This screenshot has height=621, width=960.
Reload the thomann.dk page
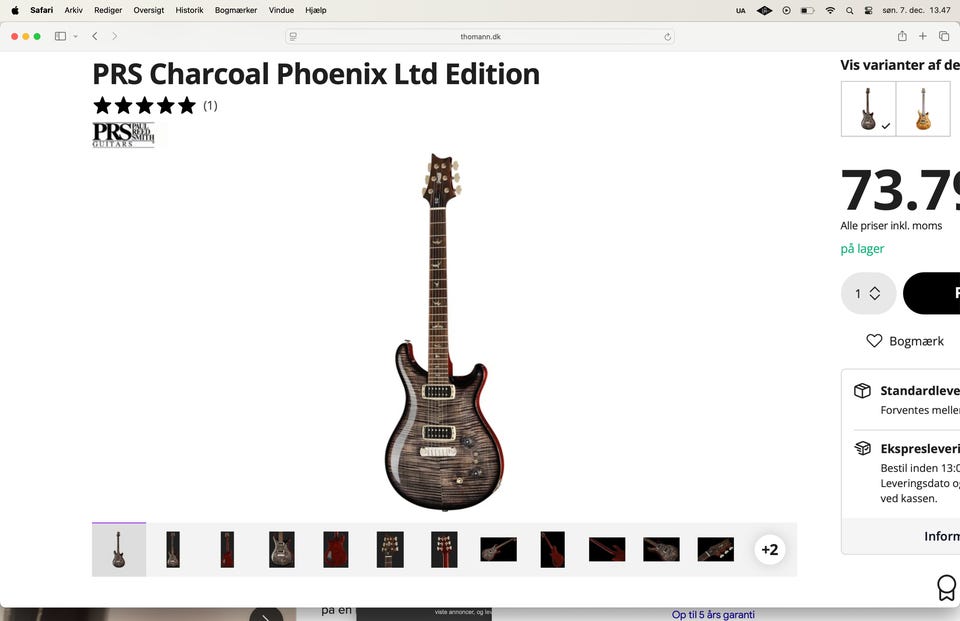pos(667,37)
